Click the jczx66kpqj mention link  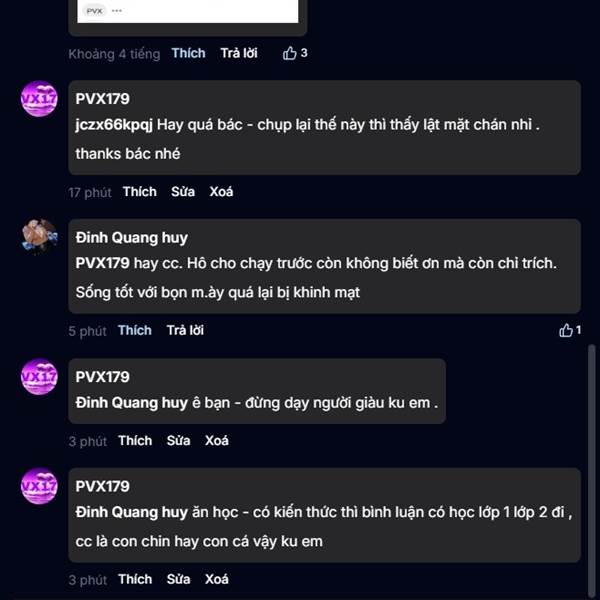click(x=114, y=125)
